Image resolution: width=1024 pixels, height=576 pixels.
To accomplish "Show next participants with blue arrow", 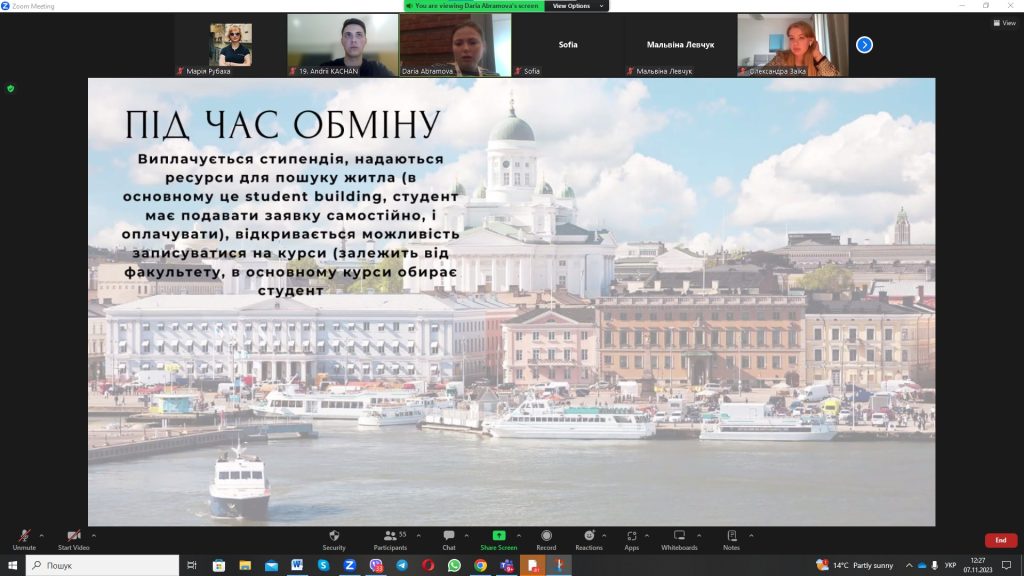I will [x=864, y=44].
